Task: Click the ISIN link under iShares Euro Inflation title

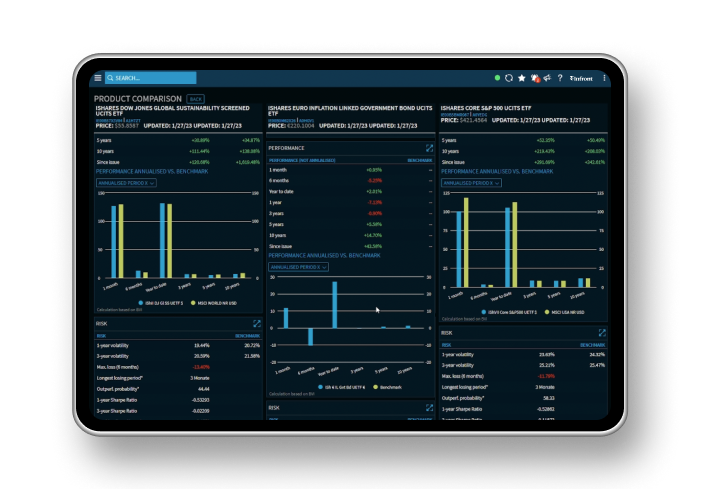Action: 282,120
